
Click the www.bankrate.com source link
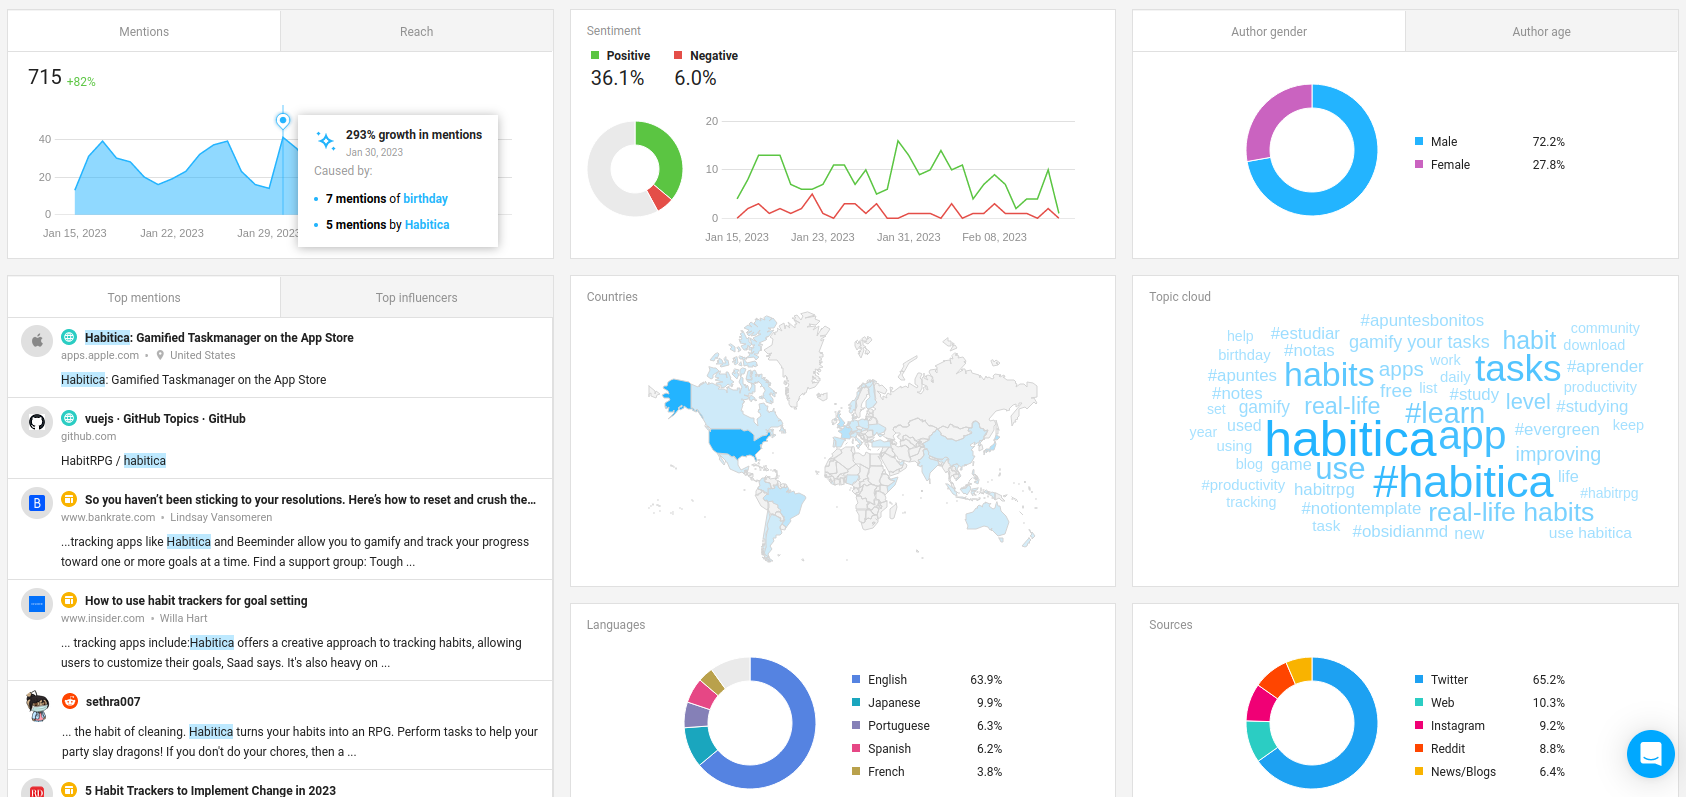click(x=108, y=517)
